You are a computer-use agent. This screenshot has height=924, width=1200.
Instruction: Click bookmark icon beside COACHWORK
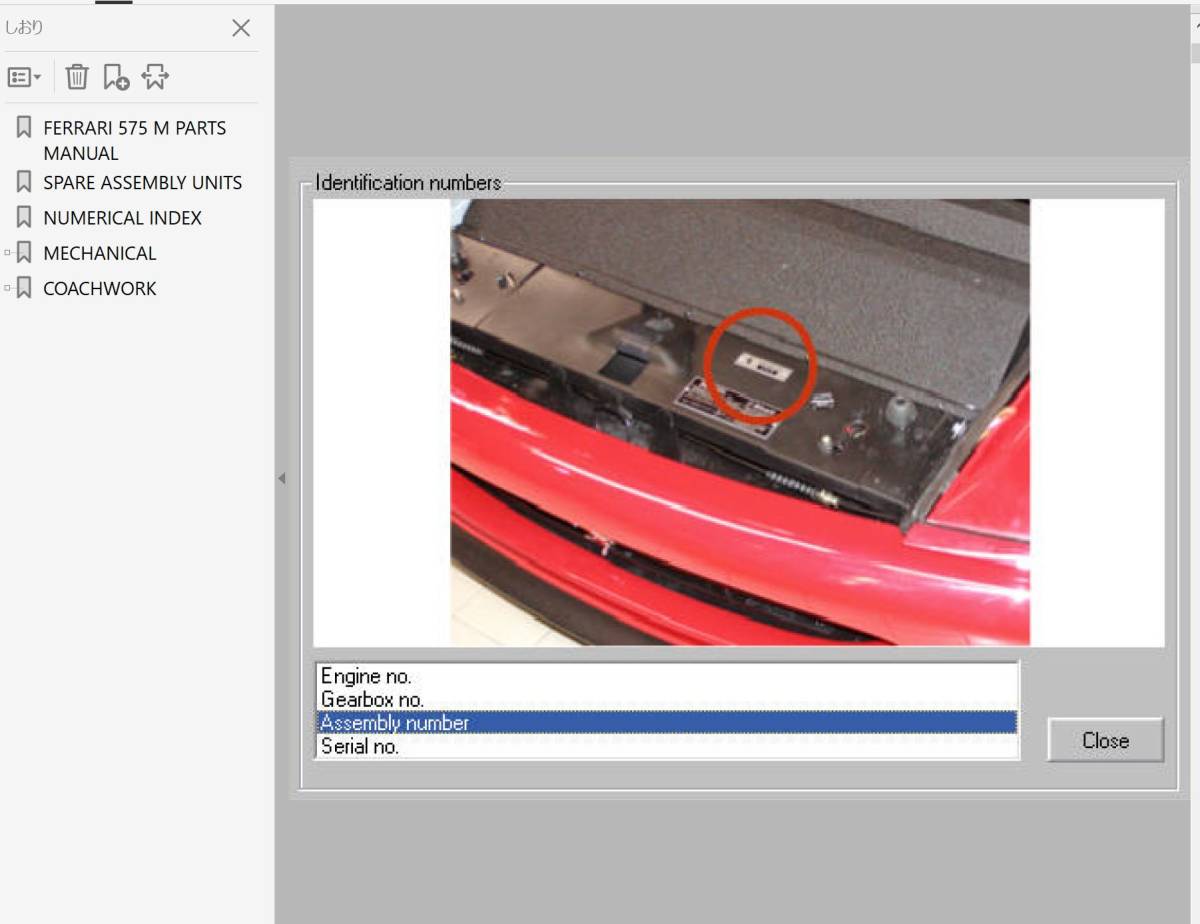pyautogui.click(x=24, y=287)
